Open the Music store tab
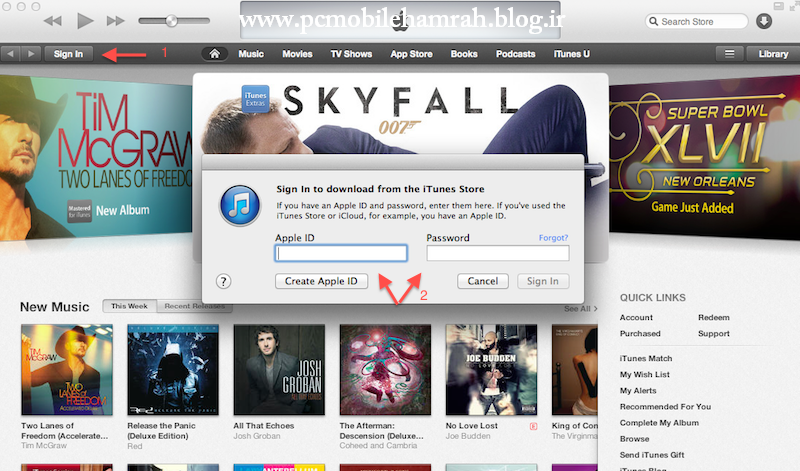The width and height of the screenshot is (800, 471). [x=251, y=54]
